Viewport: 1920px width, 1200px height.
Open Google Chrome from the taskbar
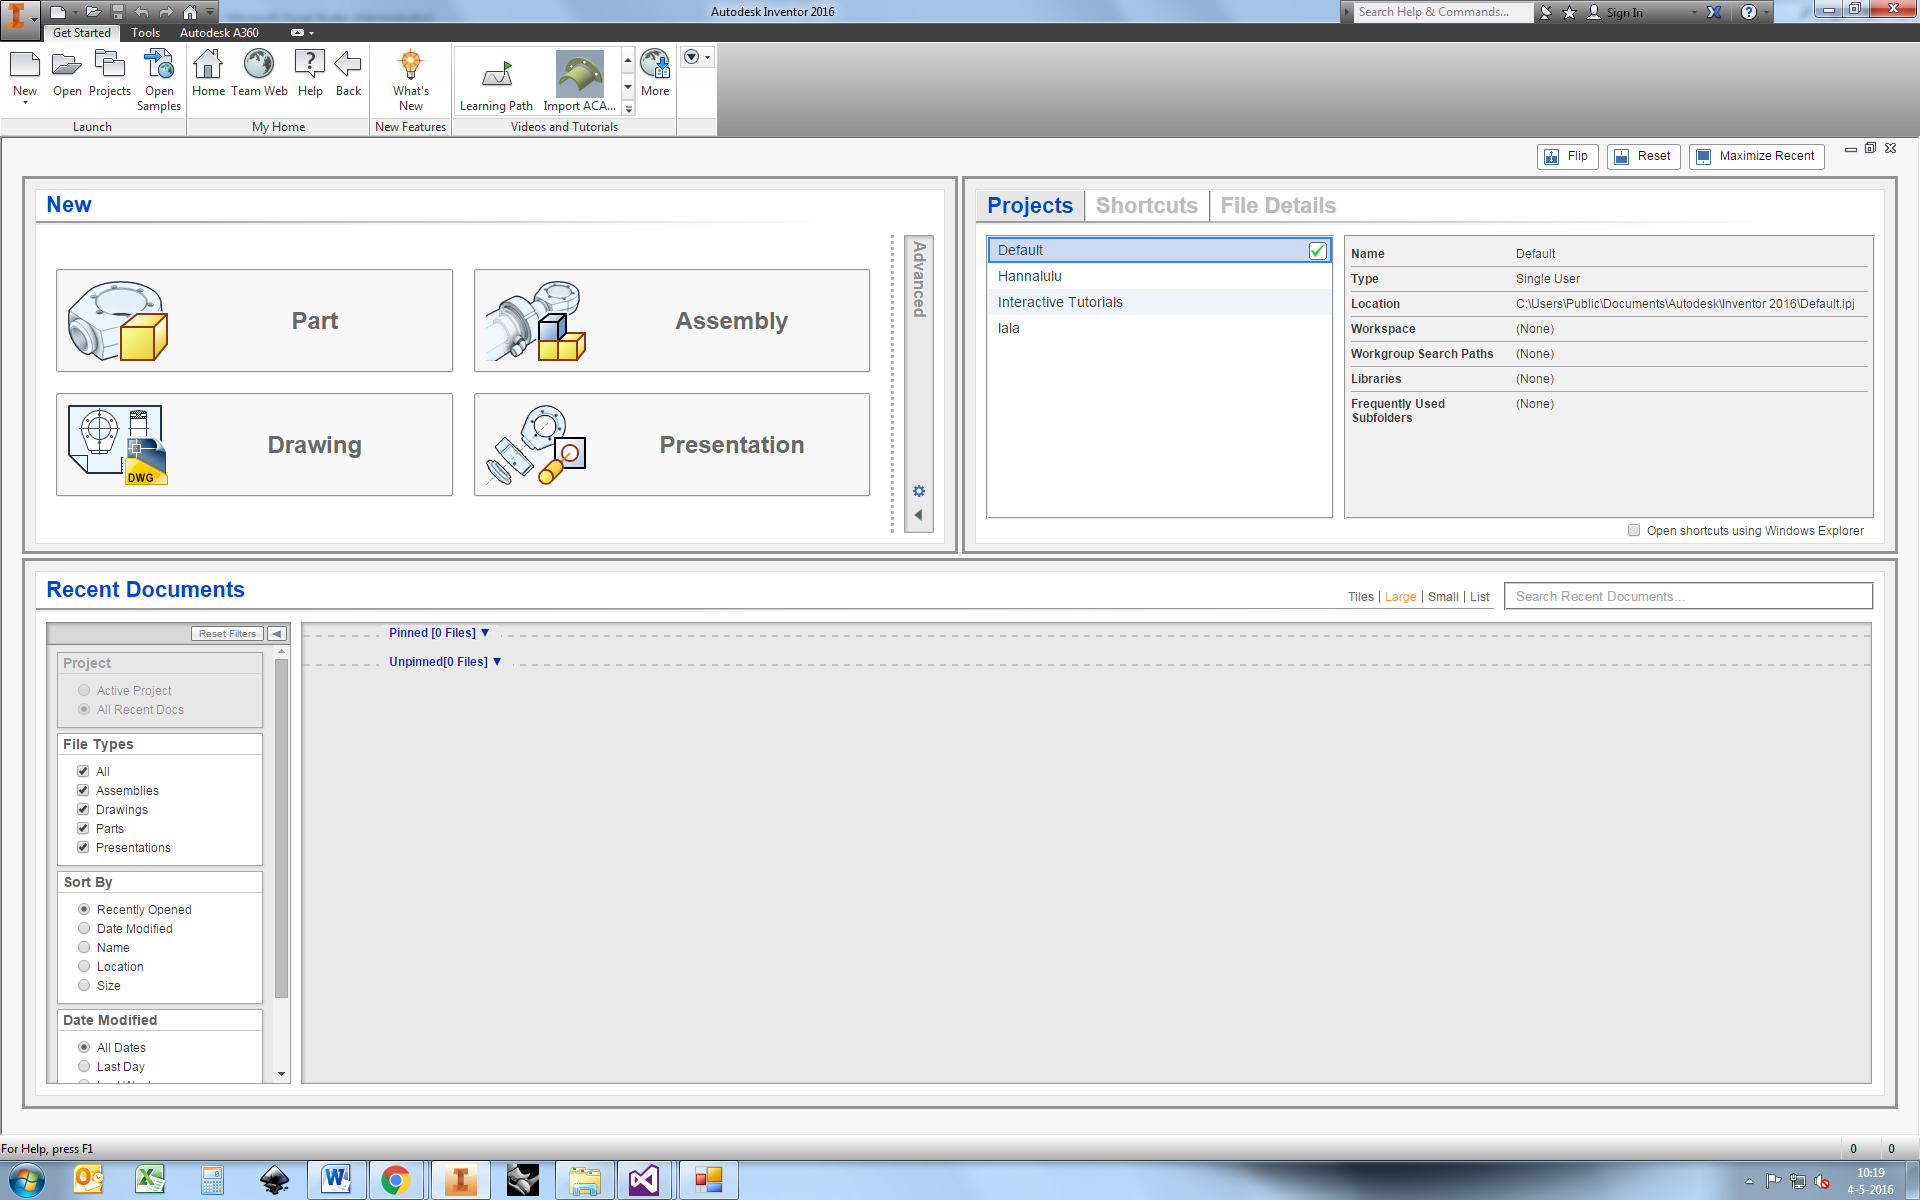(x=396, y=1181)
